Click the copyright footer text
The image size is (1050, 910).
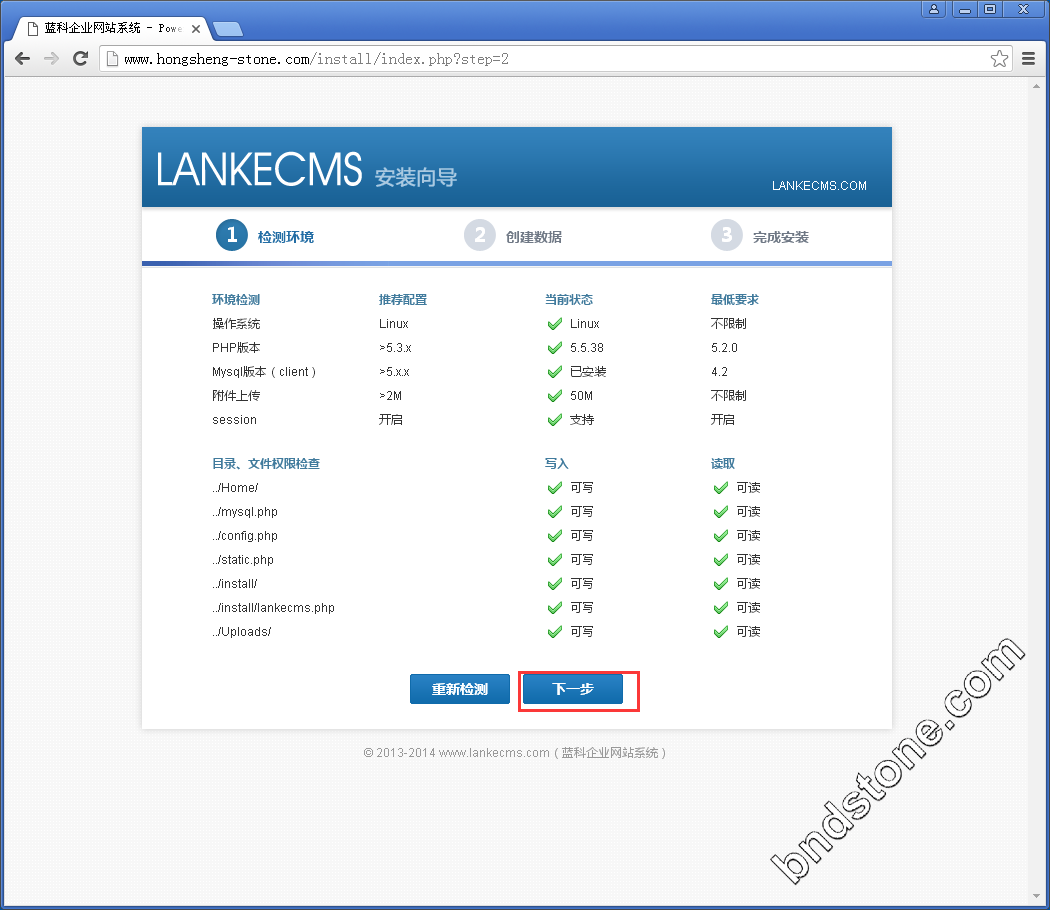514,753
